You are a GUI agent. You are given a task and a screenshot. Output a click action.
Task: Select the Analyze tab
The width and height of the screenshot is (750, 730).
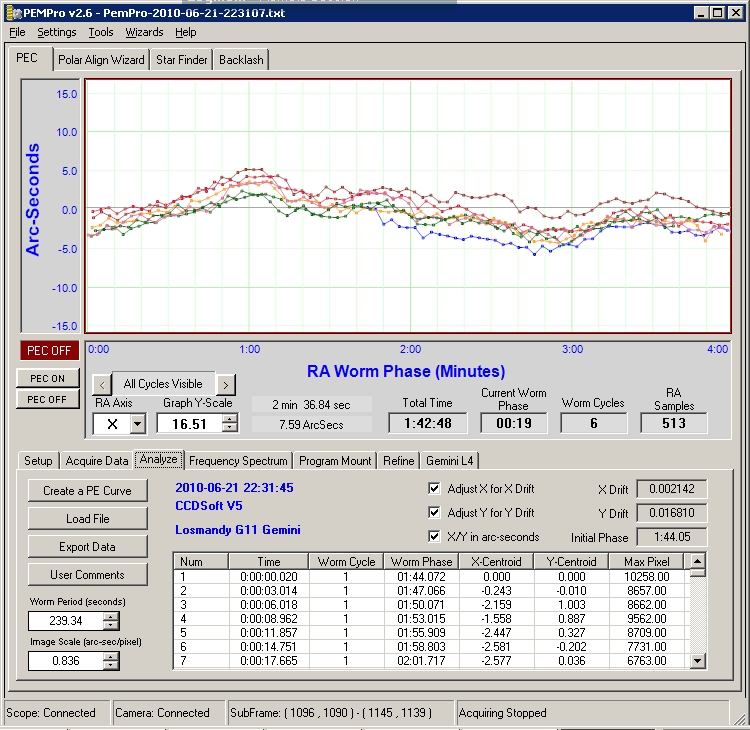click(x=158, y=459)
